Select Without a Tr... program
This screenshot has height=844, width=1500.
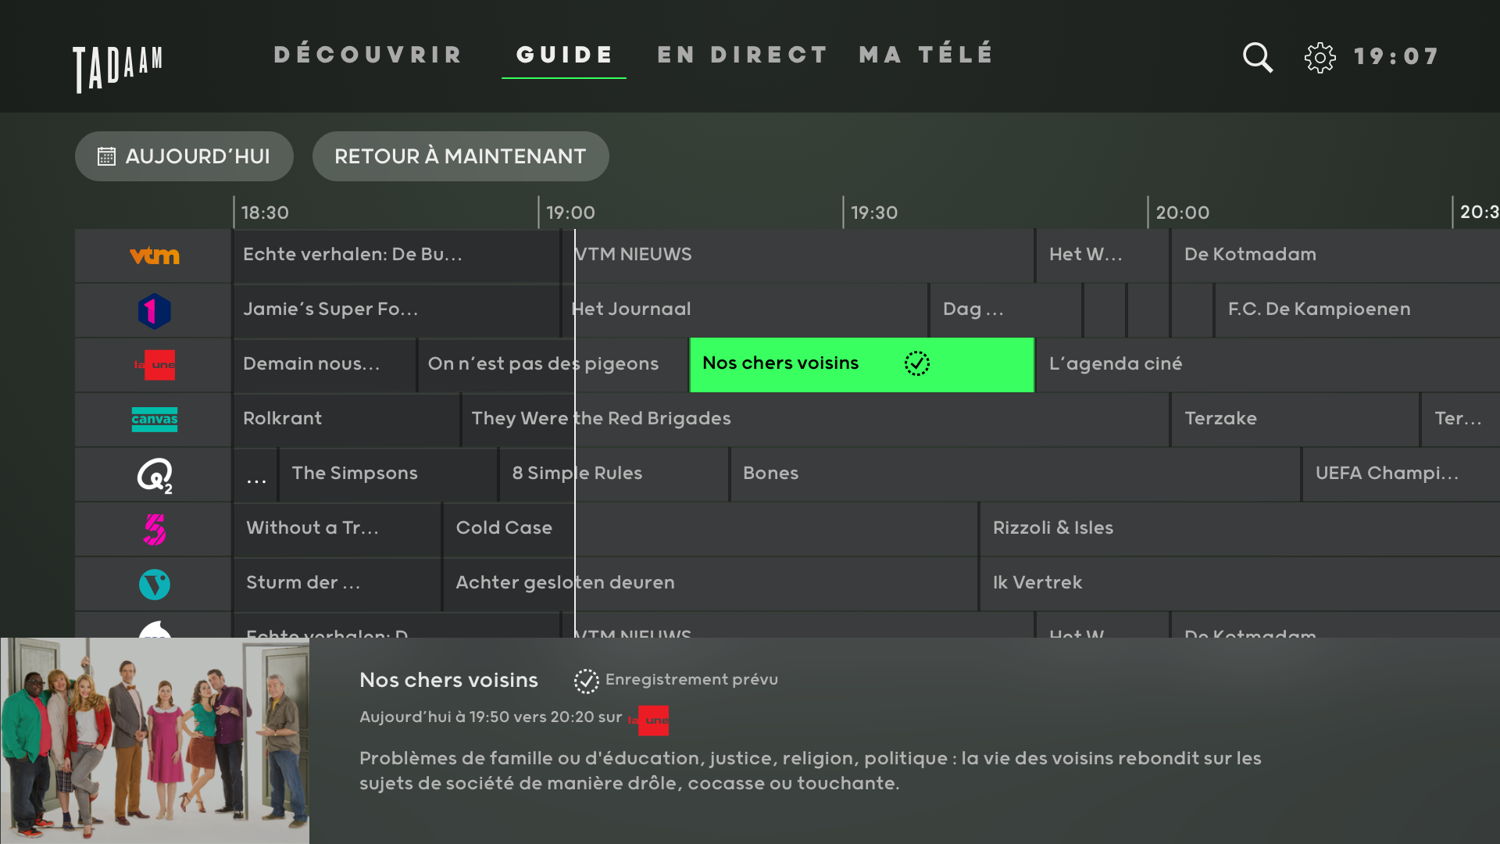(338, 529)
